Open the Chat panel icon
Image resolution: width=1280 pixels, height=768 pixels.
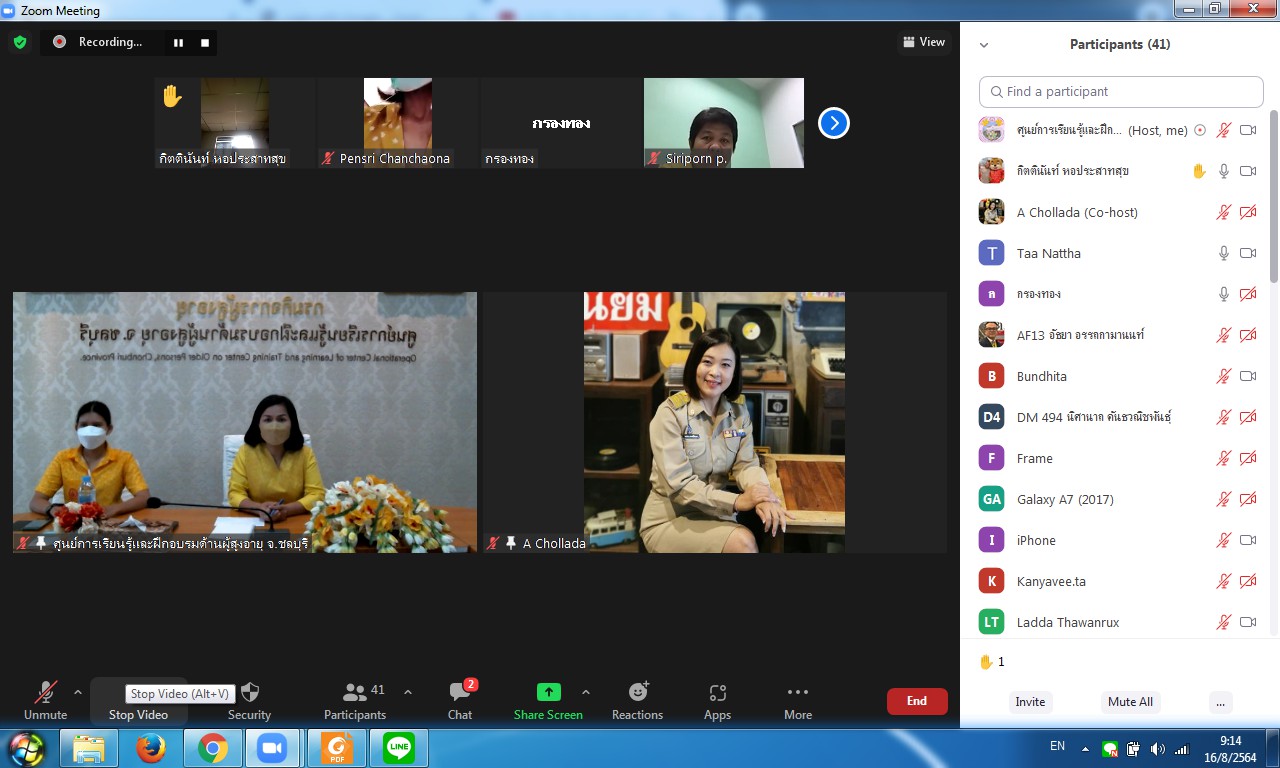click(460, 693)
